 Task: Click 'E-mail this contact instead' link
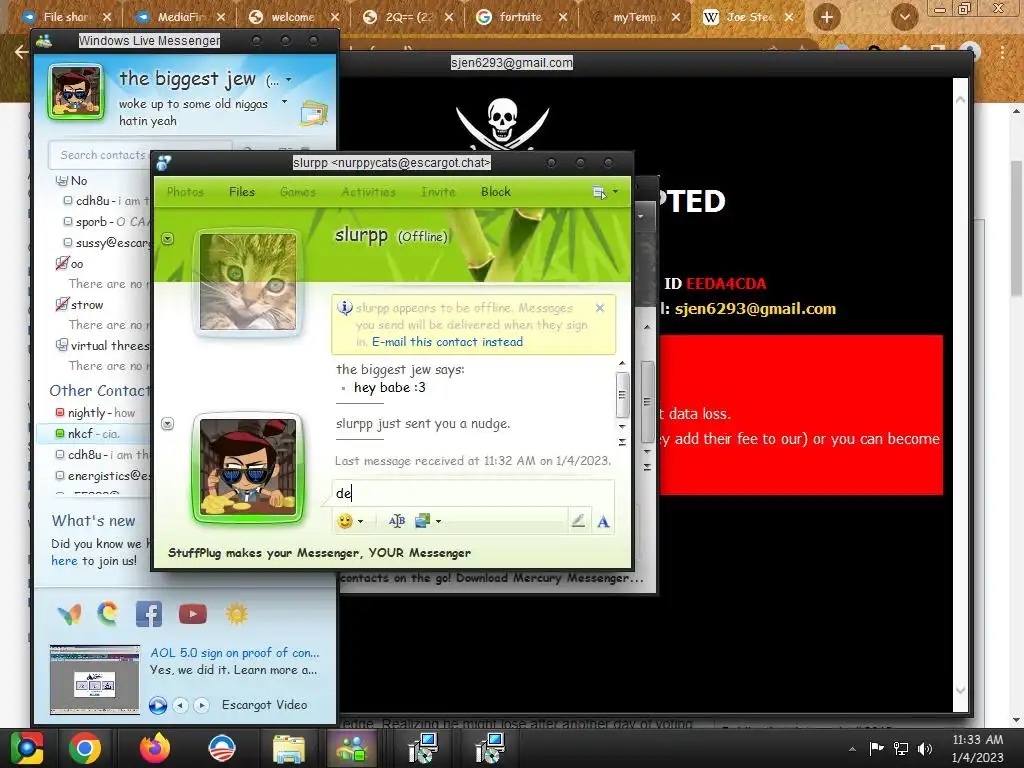447,342
